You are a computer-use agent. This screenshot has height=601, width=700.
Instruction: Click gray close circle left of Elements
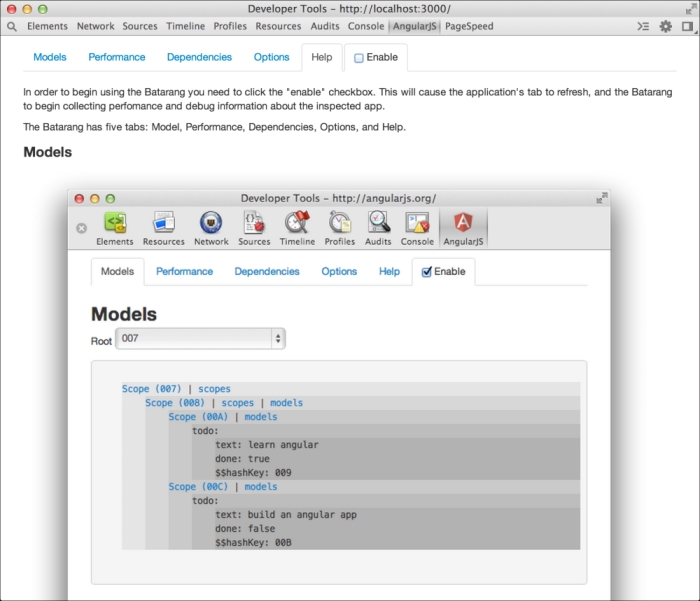pos(81,229)
